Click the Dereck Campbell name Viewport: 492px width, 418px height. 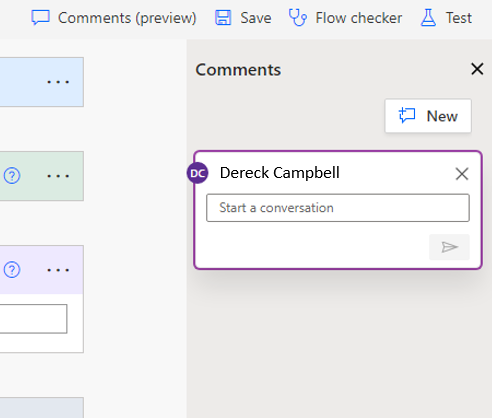(x=280, y=173)
